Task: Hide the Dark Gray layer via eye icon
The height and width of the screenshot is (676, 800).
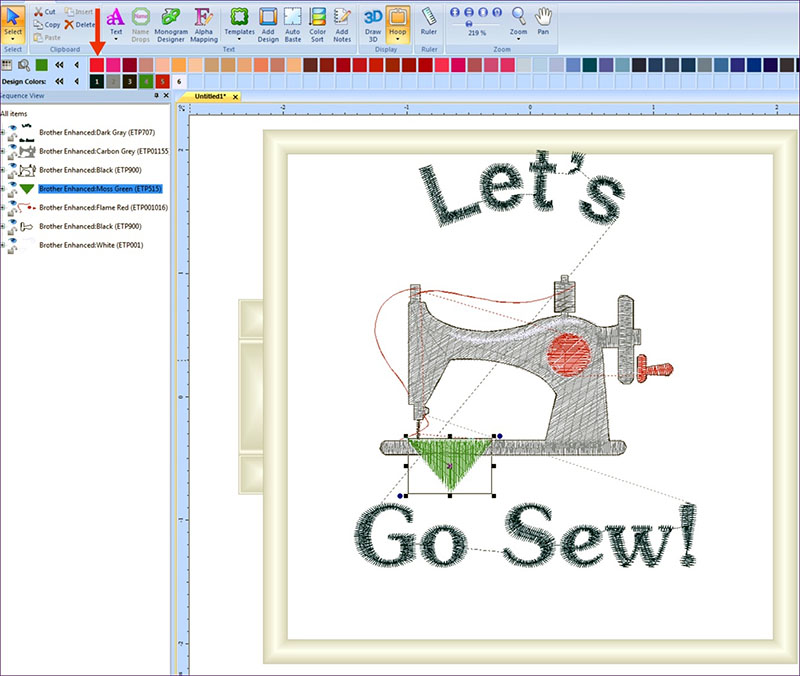Action: coord(11,128)
